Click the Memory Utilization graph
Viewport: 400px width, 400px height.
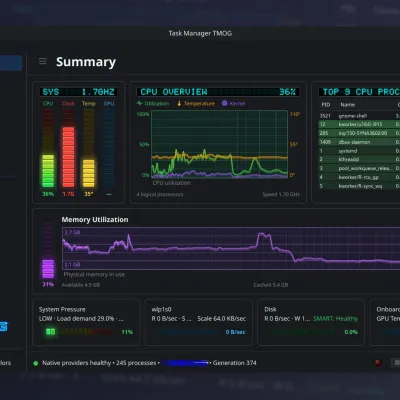tap(231, 249)
